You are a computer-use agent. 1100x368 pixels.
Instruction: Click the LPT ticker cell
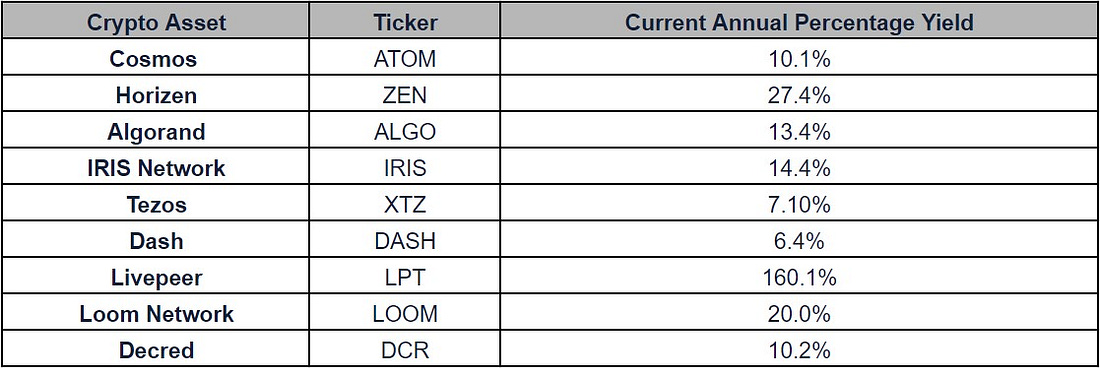(405, 277)
